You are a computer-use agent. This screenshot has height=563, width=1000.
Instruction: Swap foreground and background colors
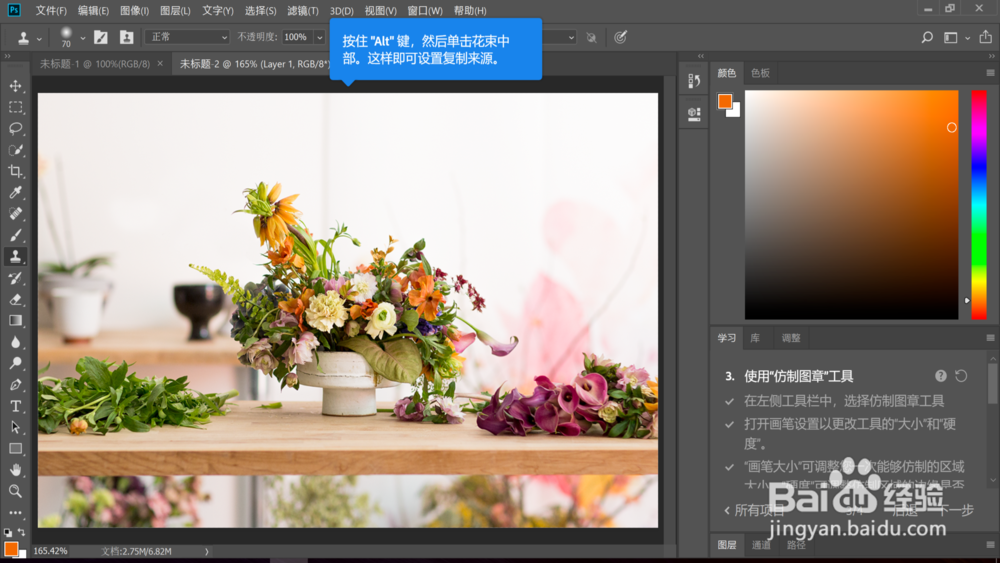(22, 532)
